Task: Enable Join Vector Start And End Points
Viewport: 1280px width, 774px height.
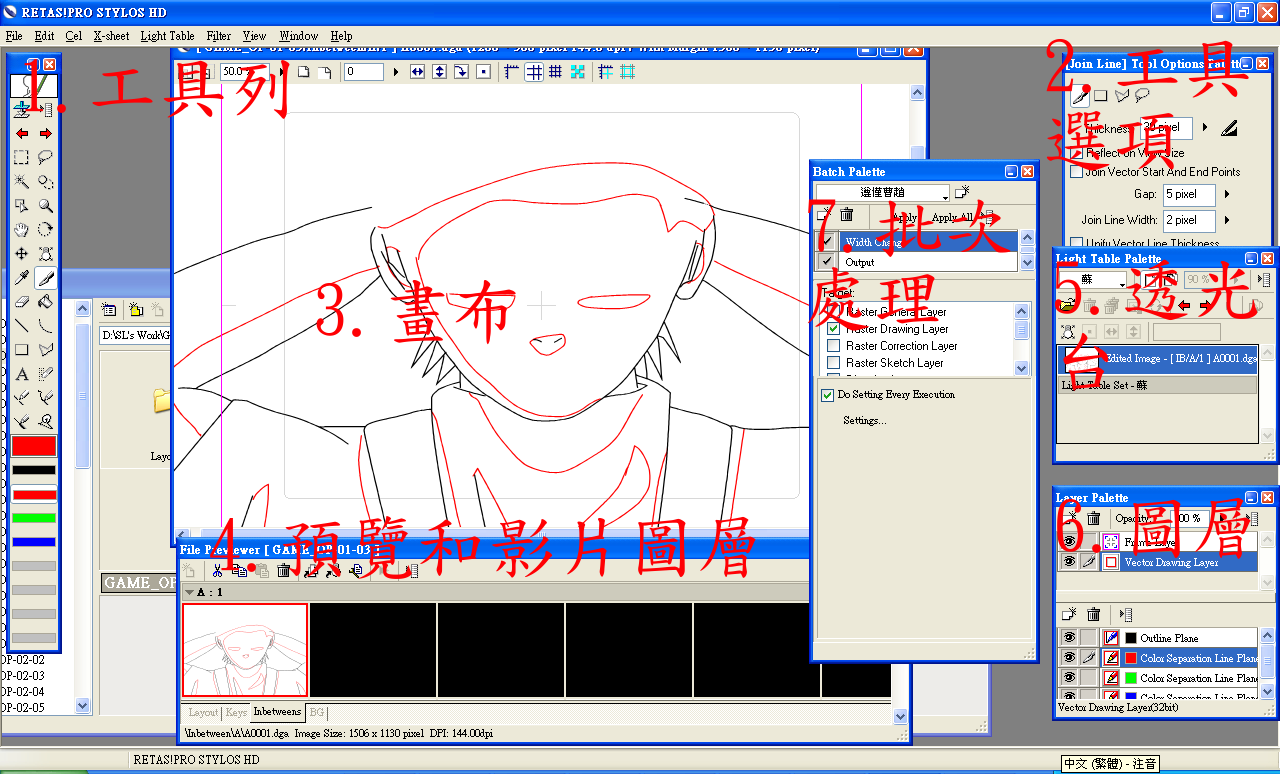Action: pos(1075,171)
